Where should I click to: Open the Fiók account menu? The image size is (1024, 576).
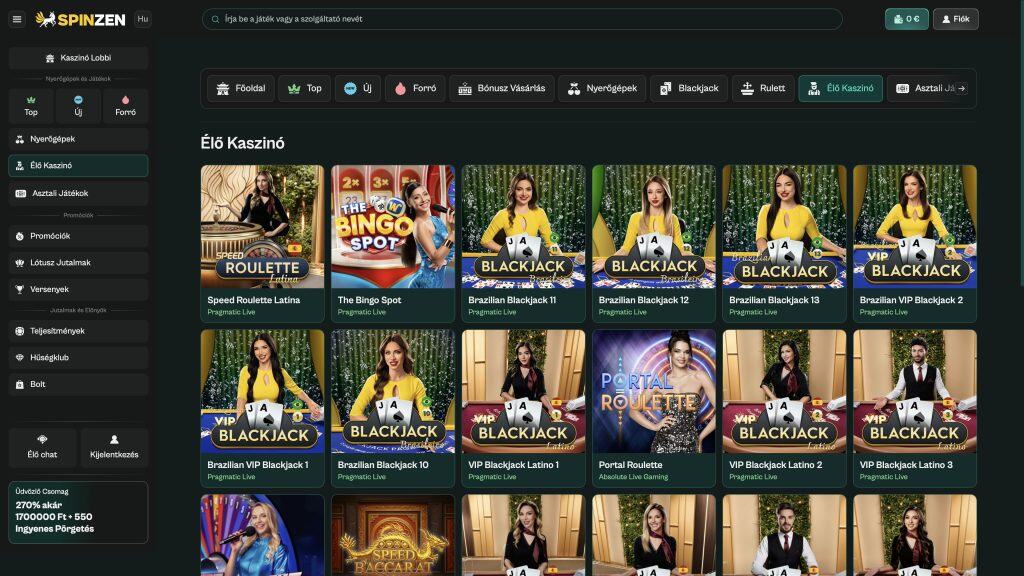955,19
